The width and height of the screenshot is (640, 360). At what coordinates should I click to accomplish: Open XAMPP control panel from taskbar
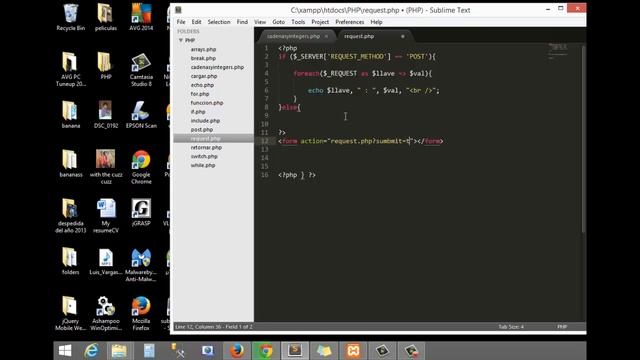353,351
